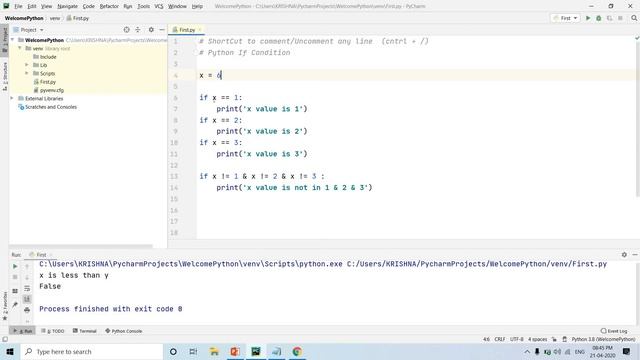640x360 pixels.
Task: Open Cortana circle icon on taskbar
Action: pos(173,351)
